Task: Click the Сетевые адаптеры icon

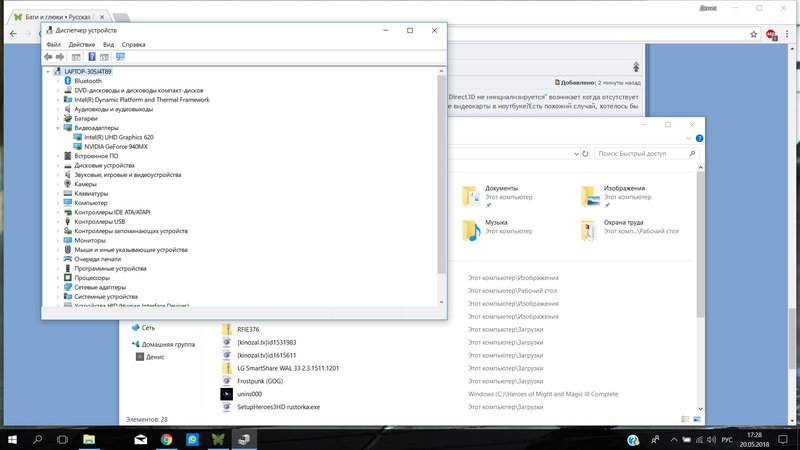Action: click(67, 287)
